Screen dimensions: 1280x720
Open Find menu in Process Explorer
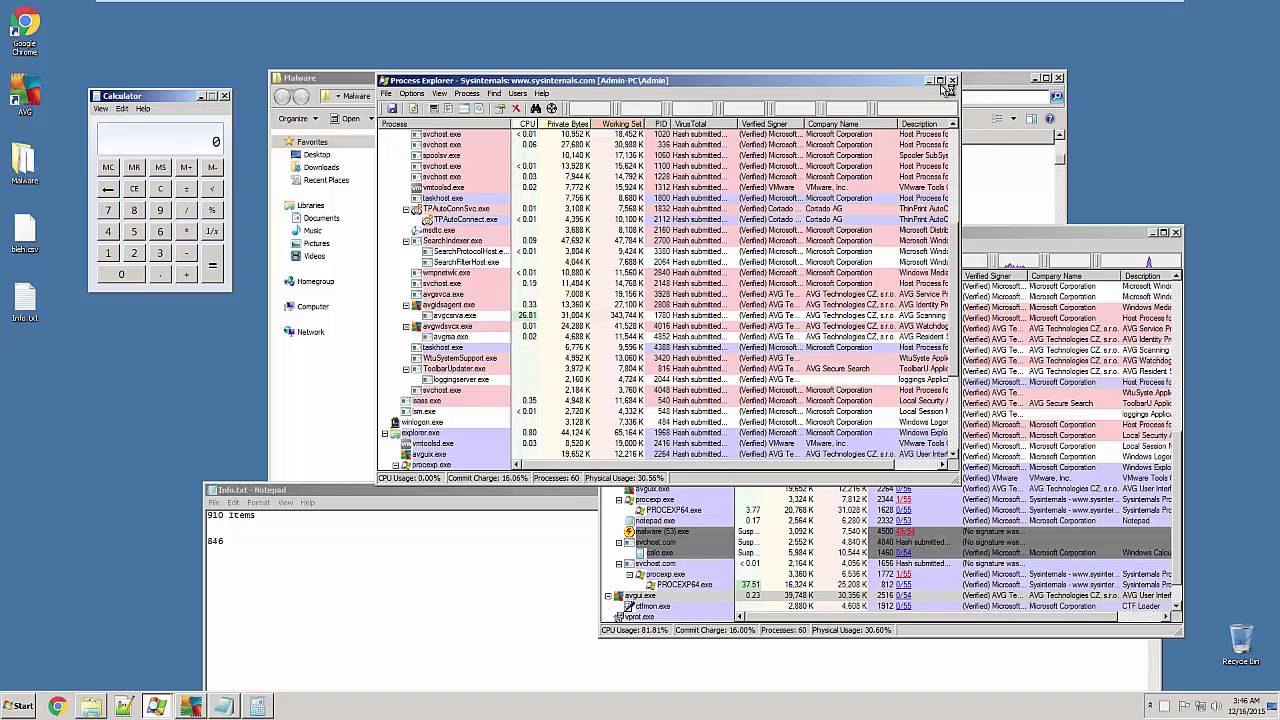pos(494,94)
